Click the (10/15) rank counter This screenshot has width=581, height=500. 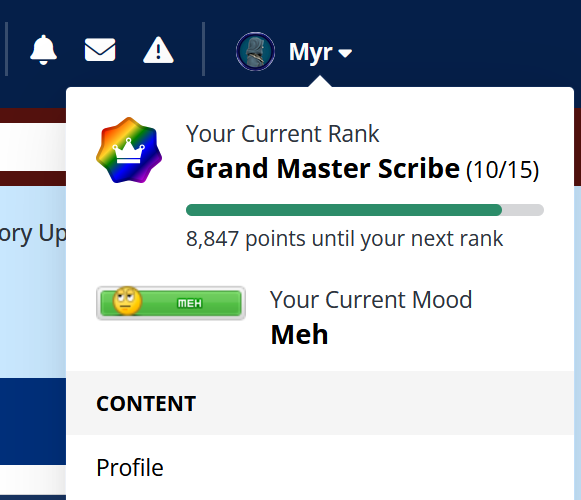click(502, 170)
